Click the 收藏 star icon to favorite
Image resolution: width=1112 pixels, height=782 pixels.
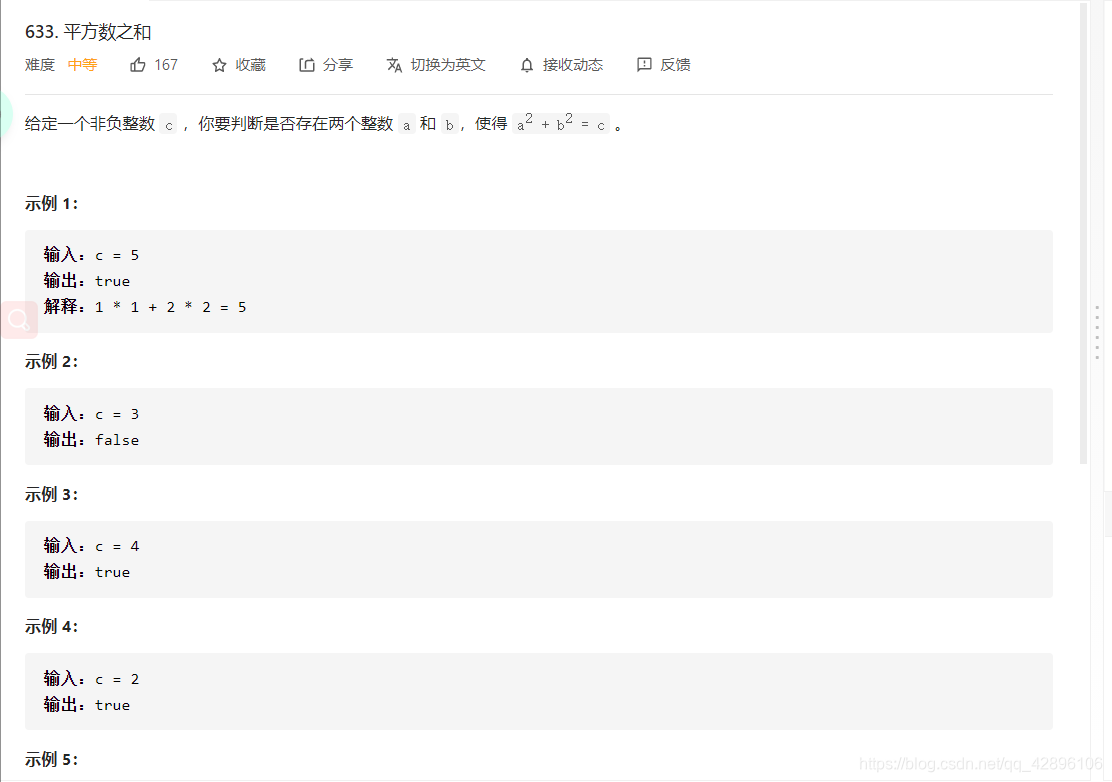(218, 64)
